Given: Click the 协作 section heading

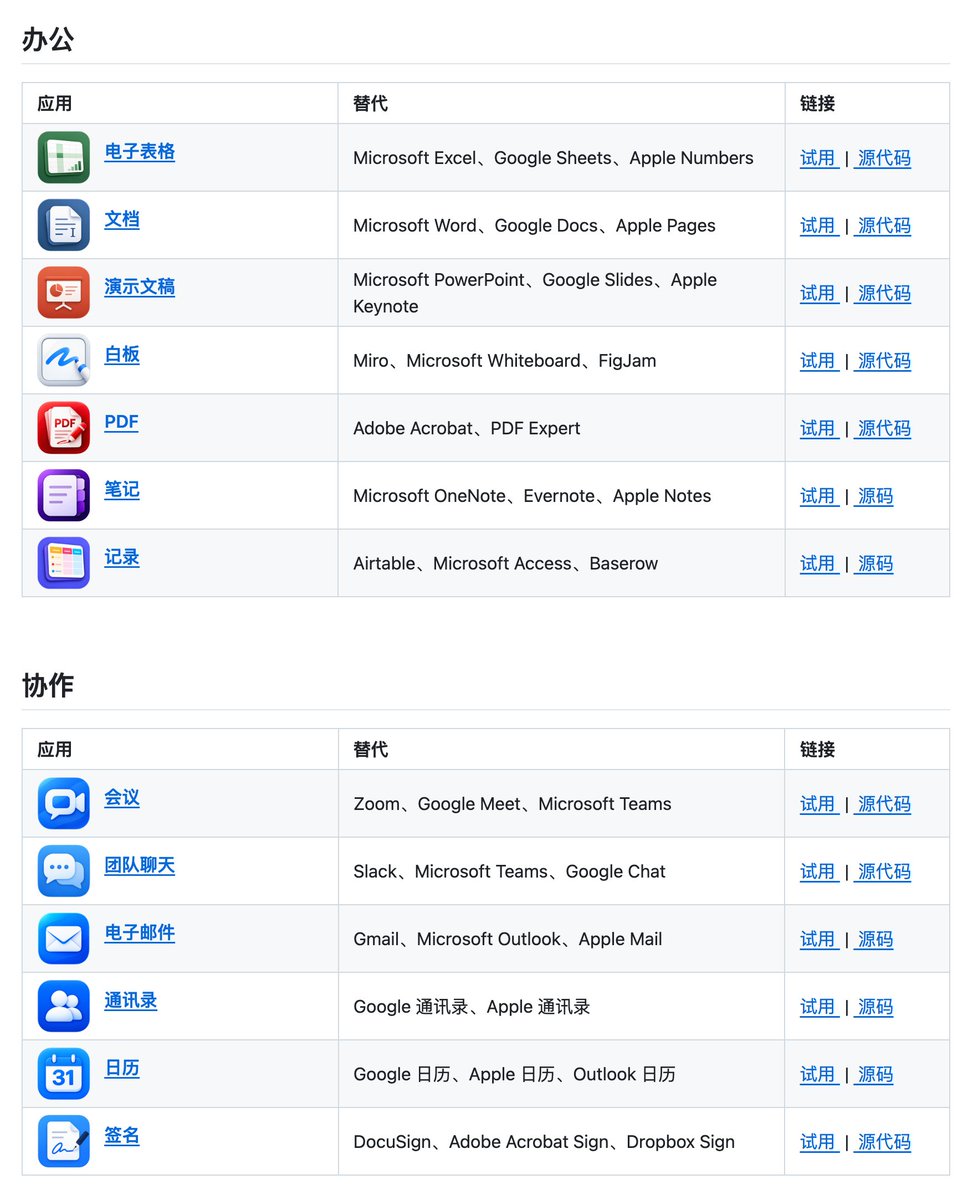Looking at the screenshot, I should [x=48, y=686].
